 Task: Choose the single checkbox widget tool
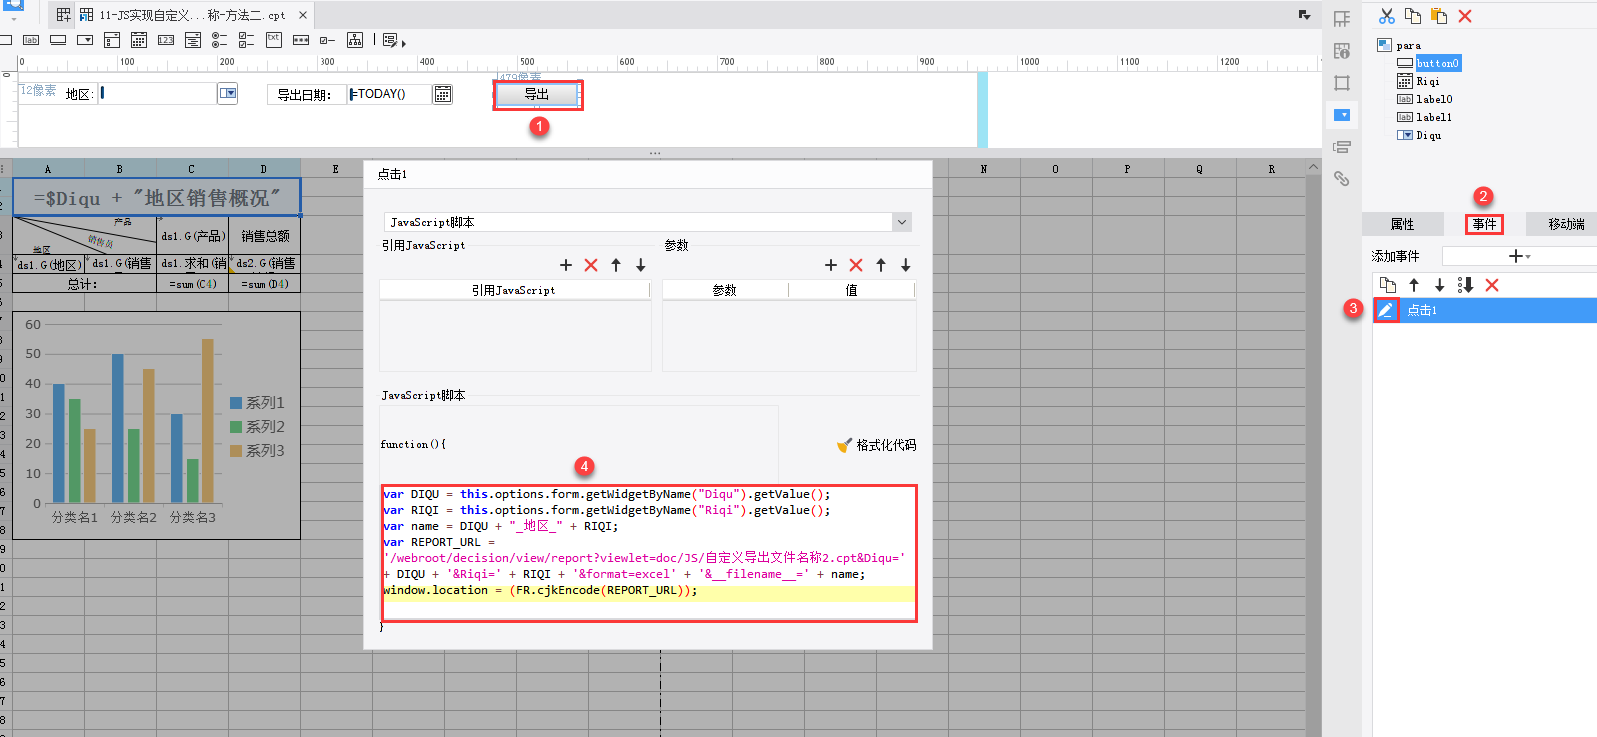click(328, 40)
